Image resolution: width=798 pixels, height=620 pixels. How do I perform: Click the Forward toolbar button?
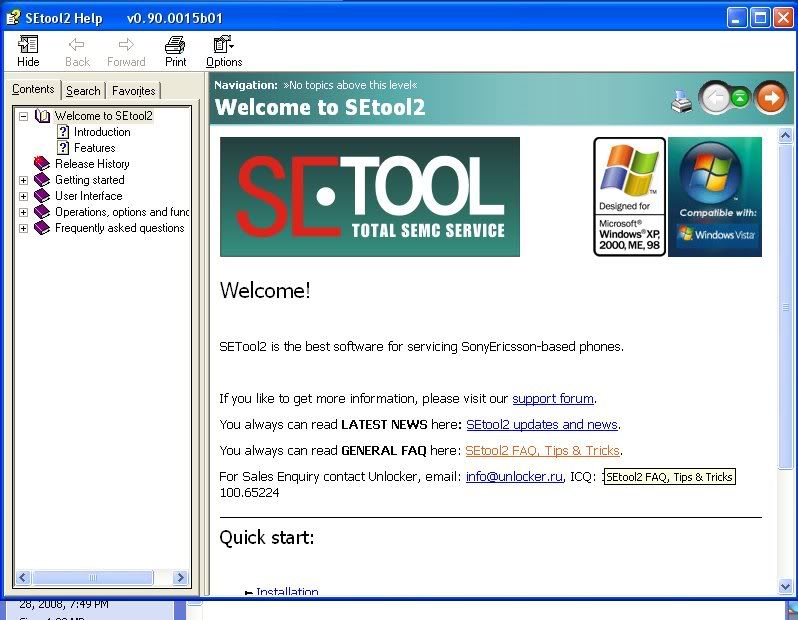[126, 51]
